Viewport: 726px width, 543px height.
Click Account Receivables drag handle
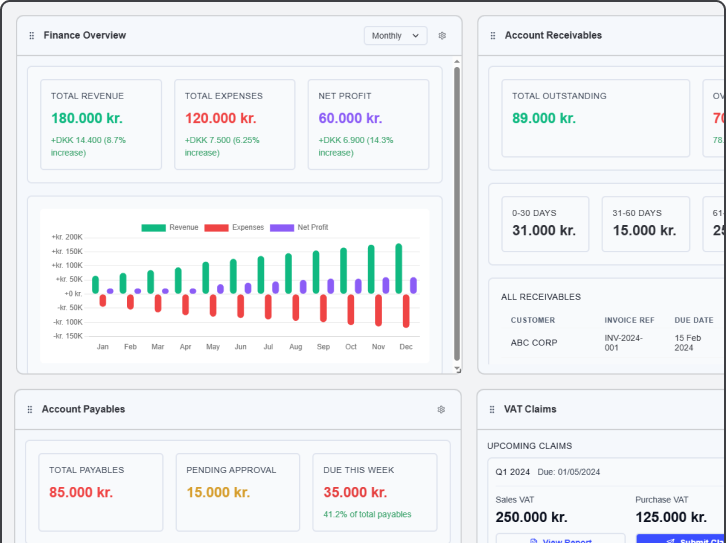tap(493, 36)
